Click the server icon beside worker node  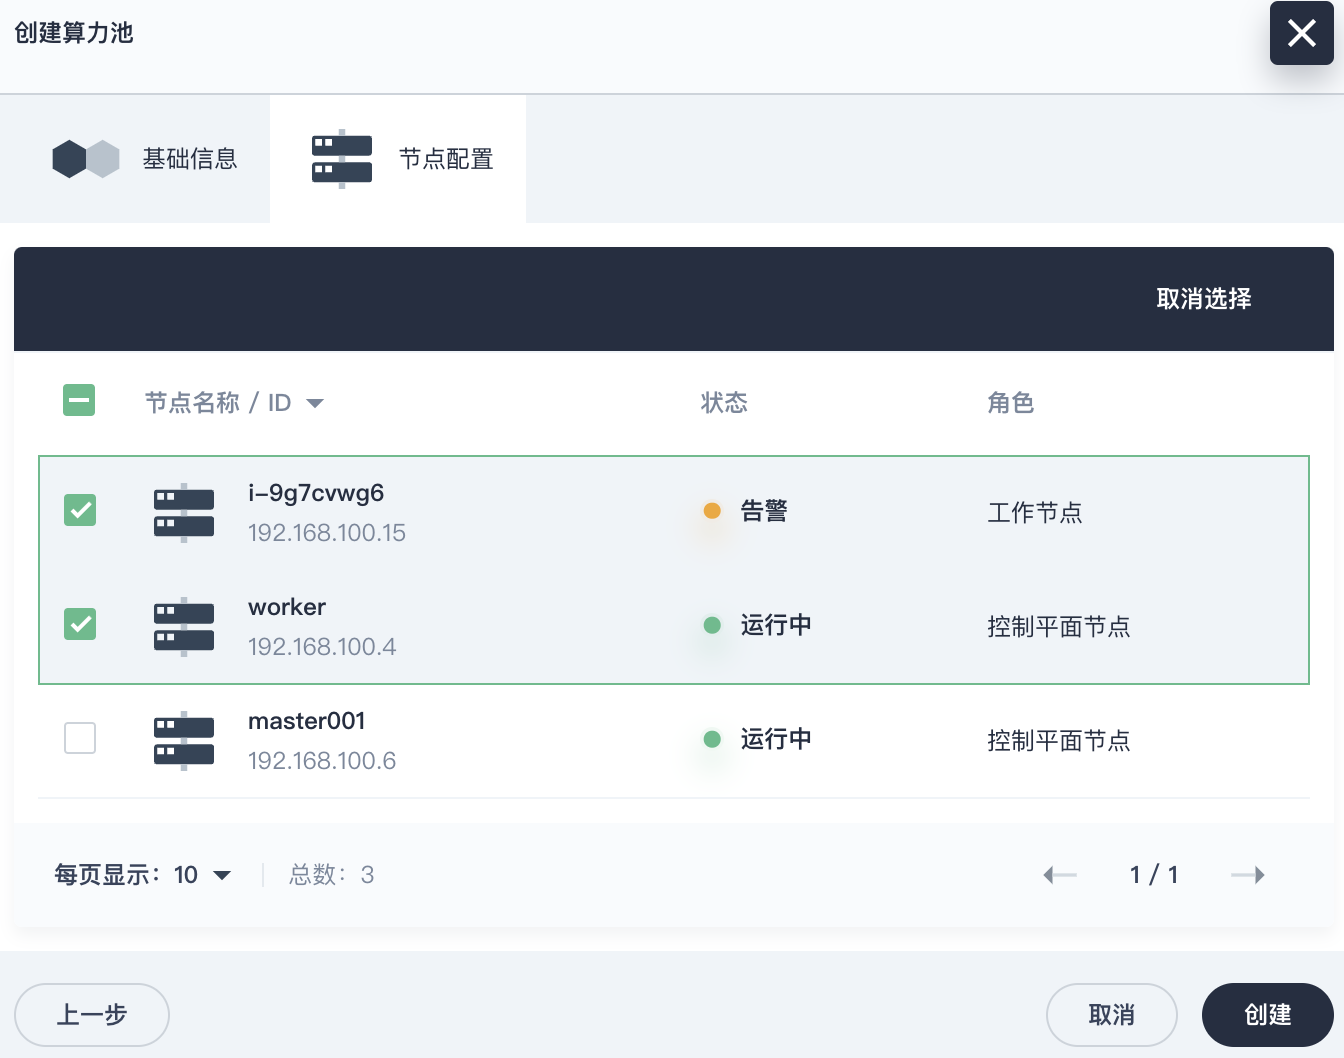point(184,627)
